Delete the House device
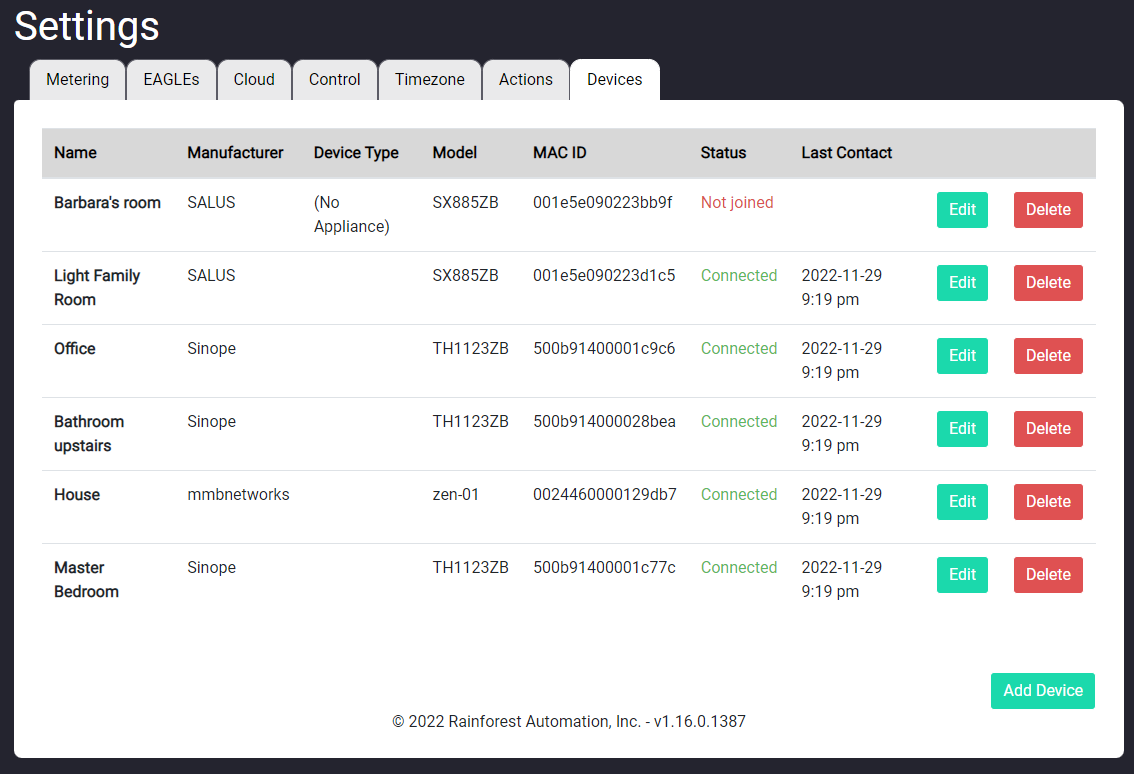The image size is (1134, 774). tap(1048, 502)
